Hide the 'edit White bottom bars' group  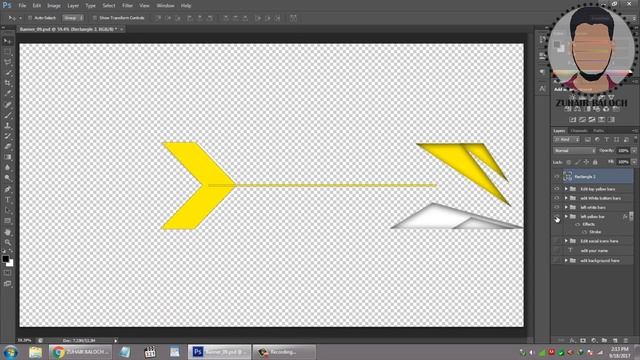pos(557,198)
